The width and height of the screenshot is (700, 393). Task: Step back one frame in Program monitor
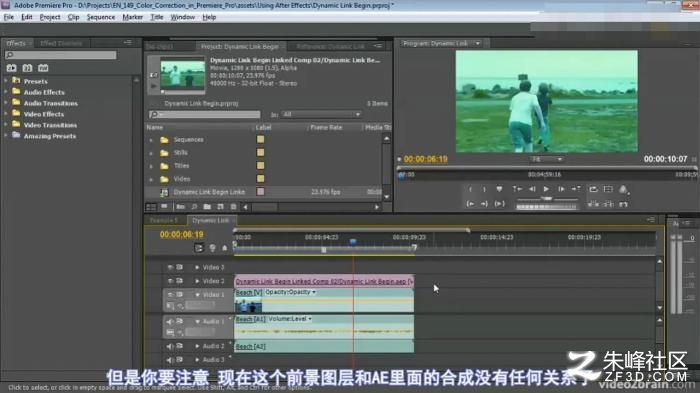pos(532,189)
